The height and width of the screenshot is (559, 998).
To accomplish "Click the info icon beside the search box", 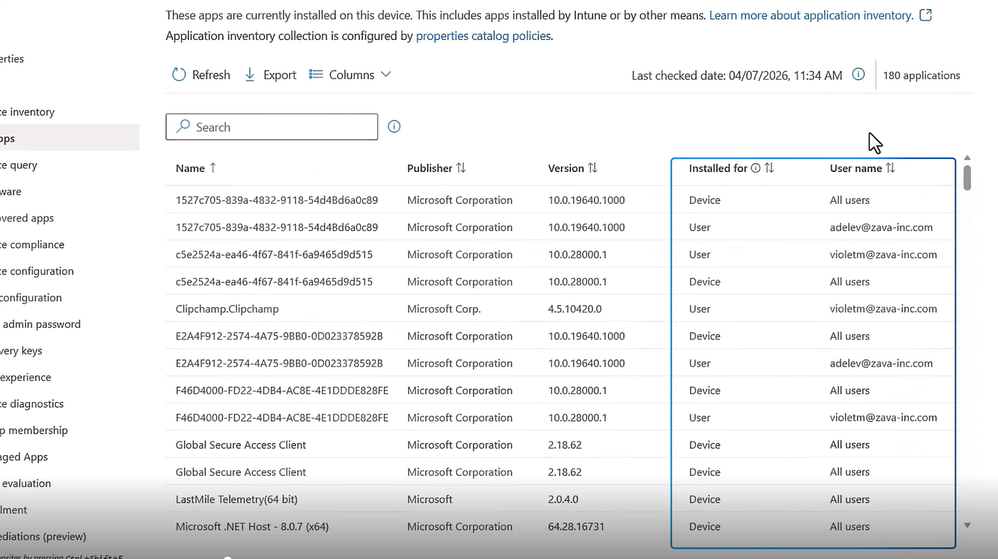I will [394, 127].
